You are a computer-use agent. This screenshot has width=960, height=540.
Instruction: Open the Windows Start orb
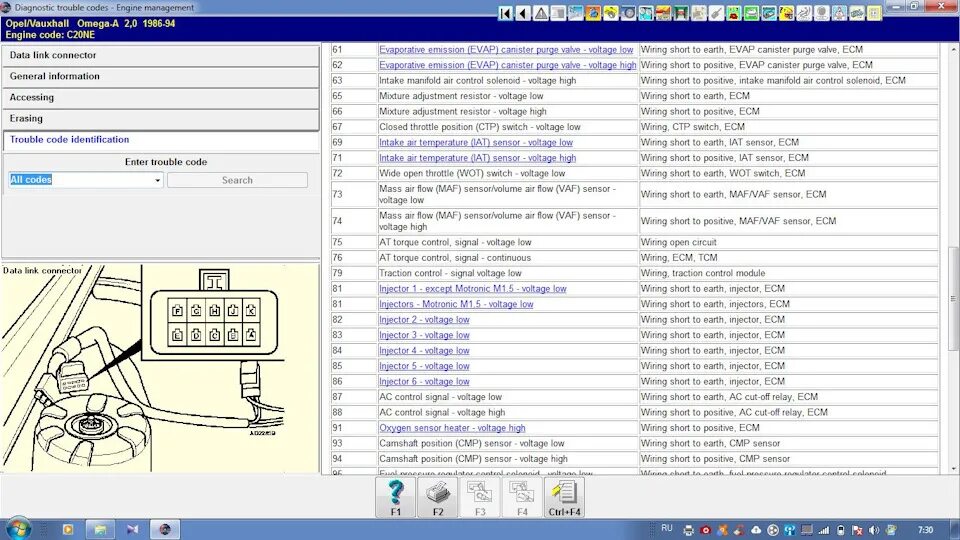[x=17, y=528]
